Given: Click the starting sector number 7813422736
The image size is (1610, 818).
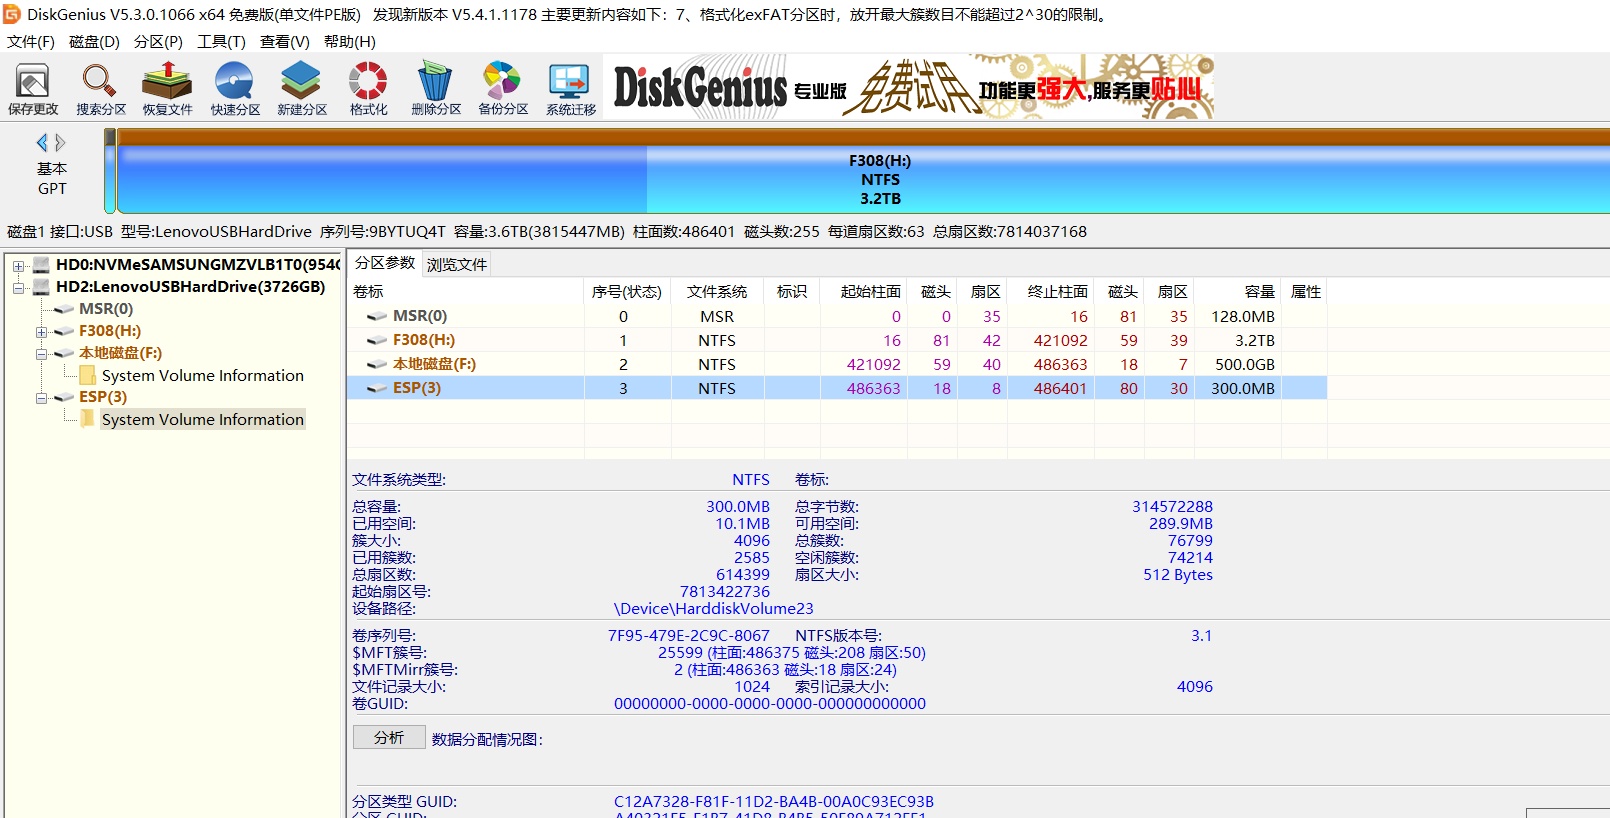Looking at the screenshot, I should click(x=725, y=591).
